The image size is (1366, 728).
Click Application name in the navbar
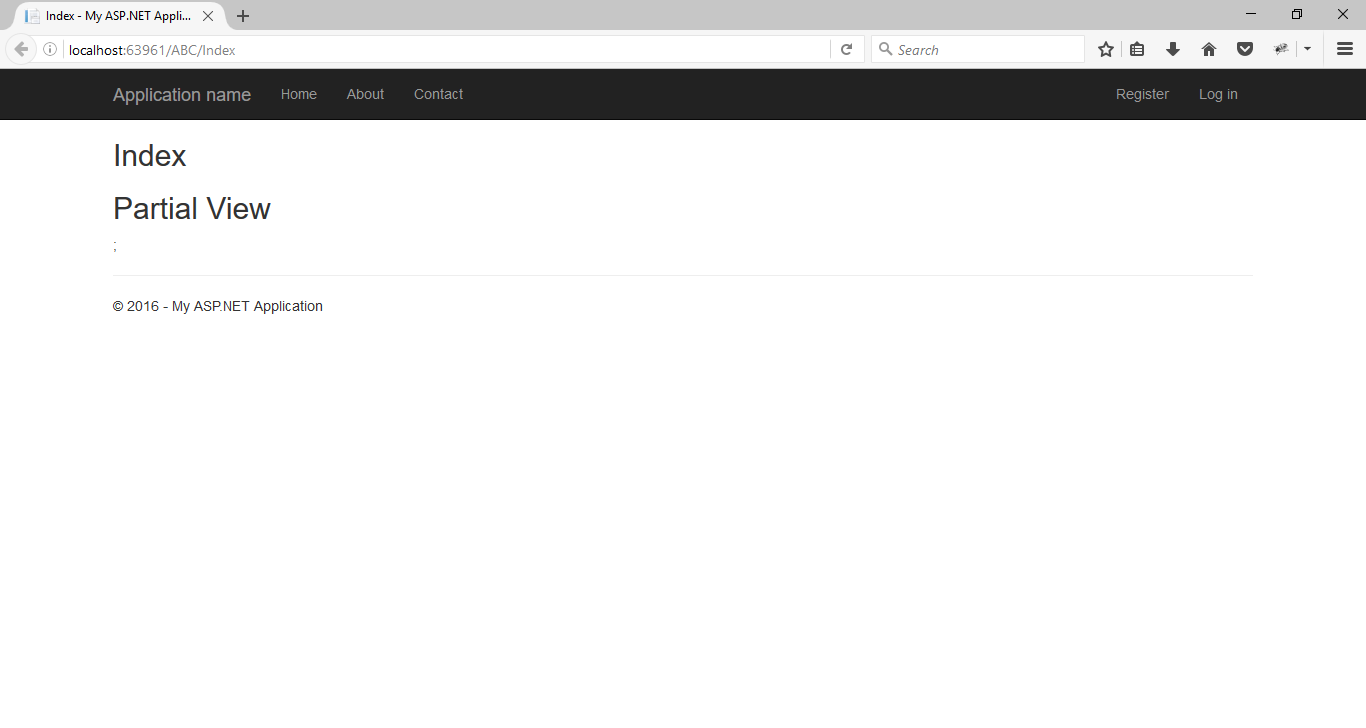coord(181,94)
